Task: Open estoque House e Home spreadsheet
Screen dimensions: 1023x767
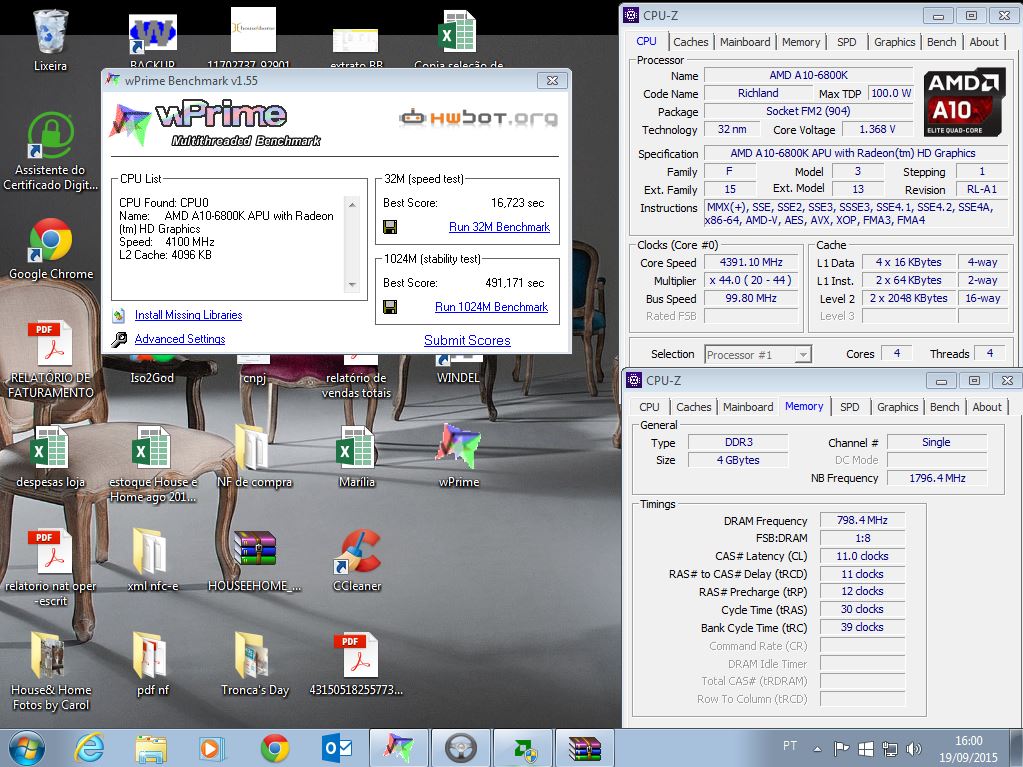Action: click(x=153, y=464)
